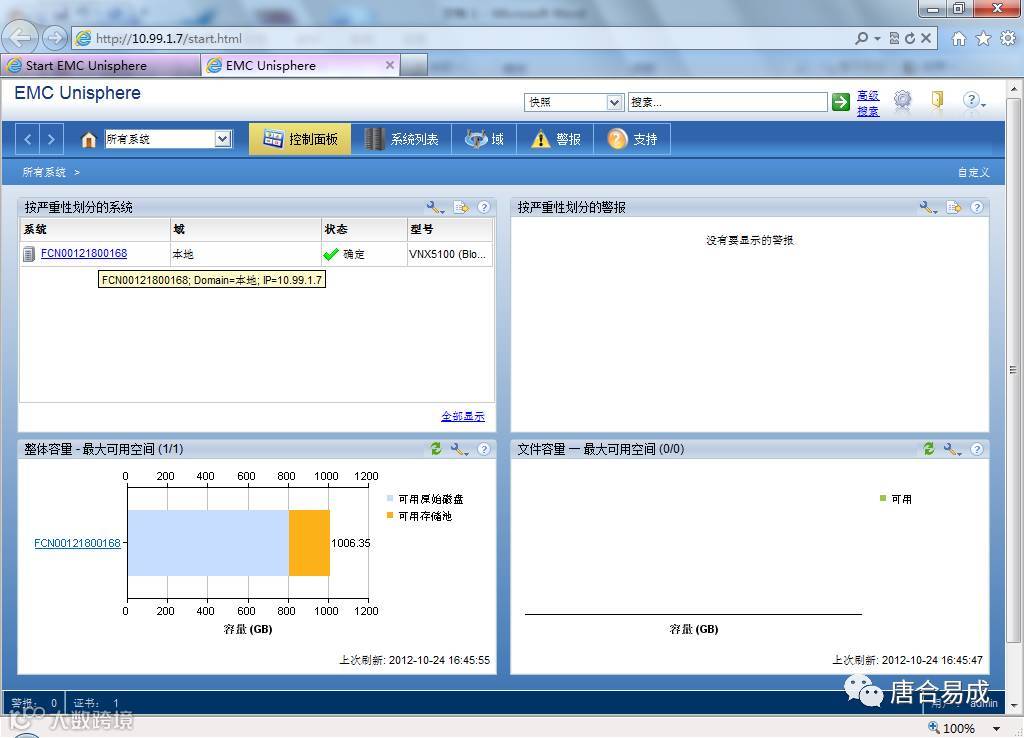Click the VNX5100 model cell

pyautogui.click(x=448, y=254)
